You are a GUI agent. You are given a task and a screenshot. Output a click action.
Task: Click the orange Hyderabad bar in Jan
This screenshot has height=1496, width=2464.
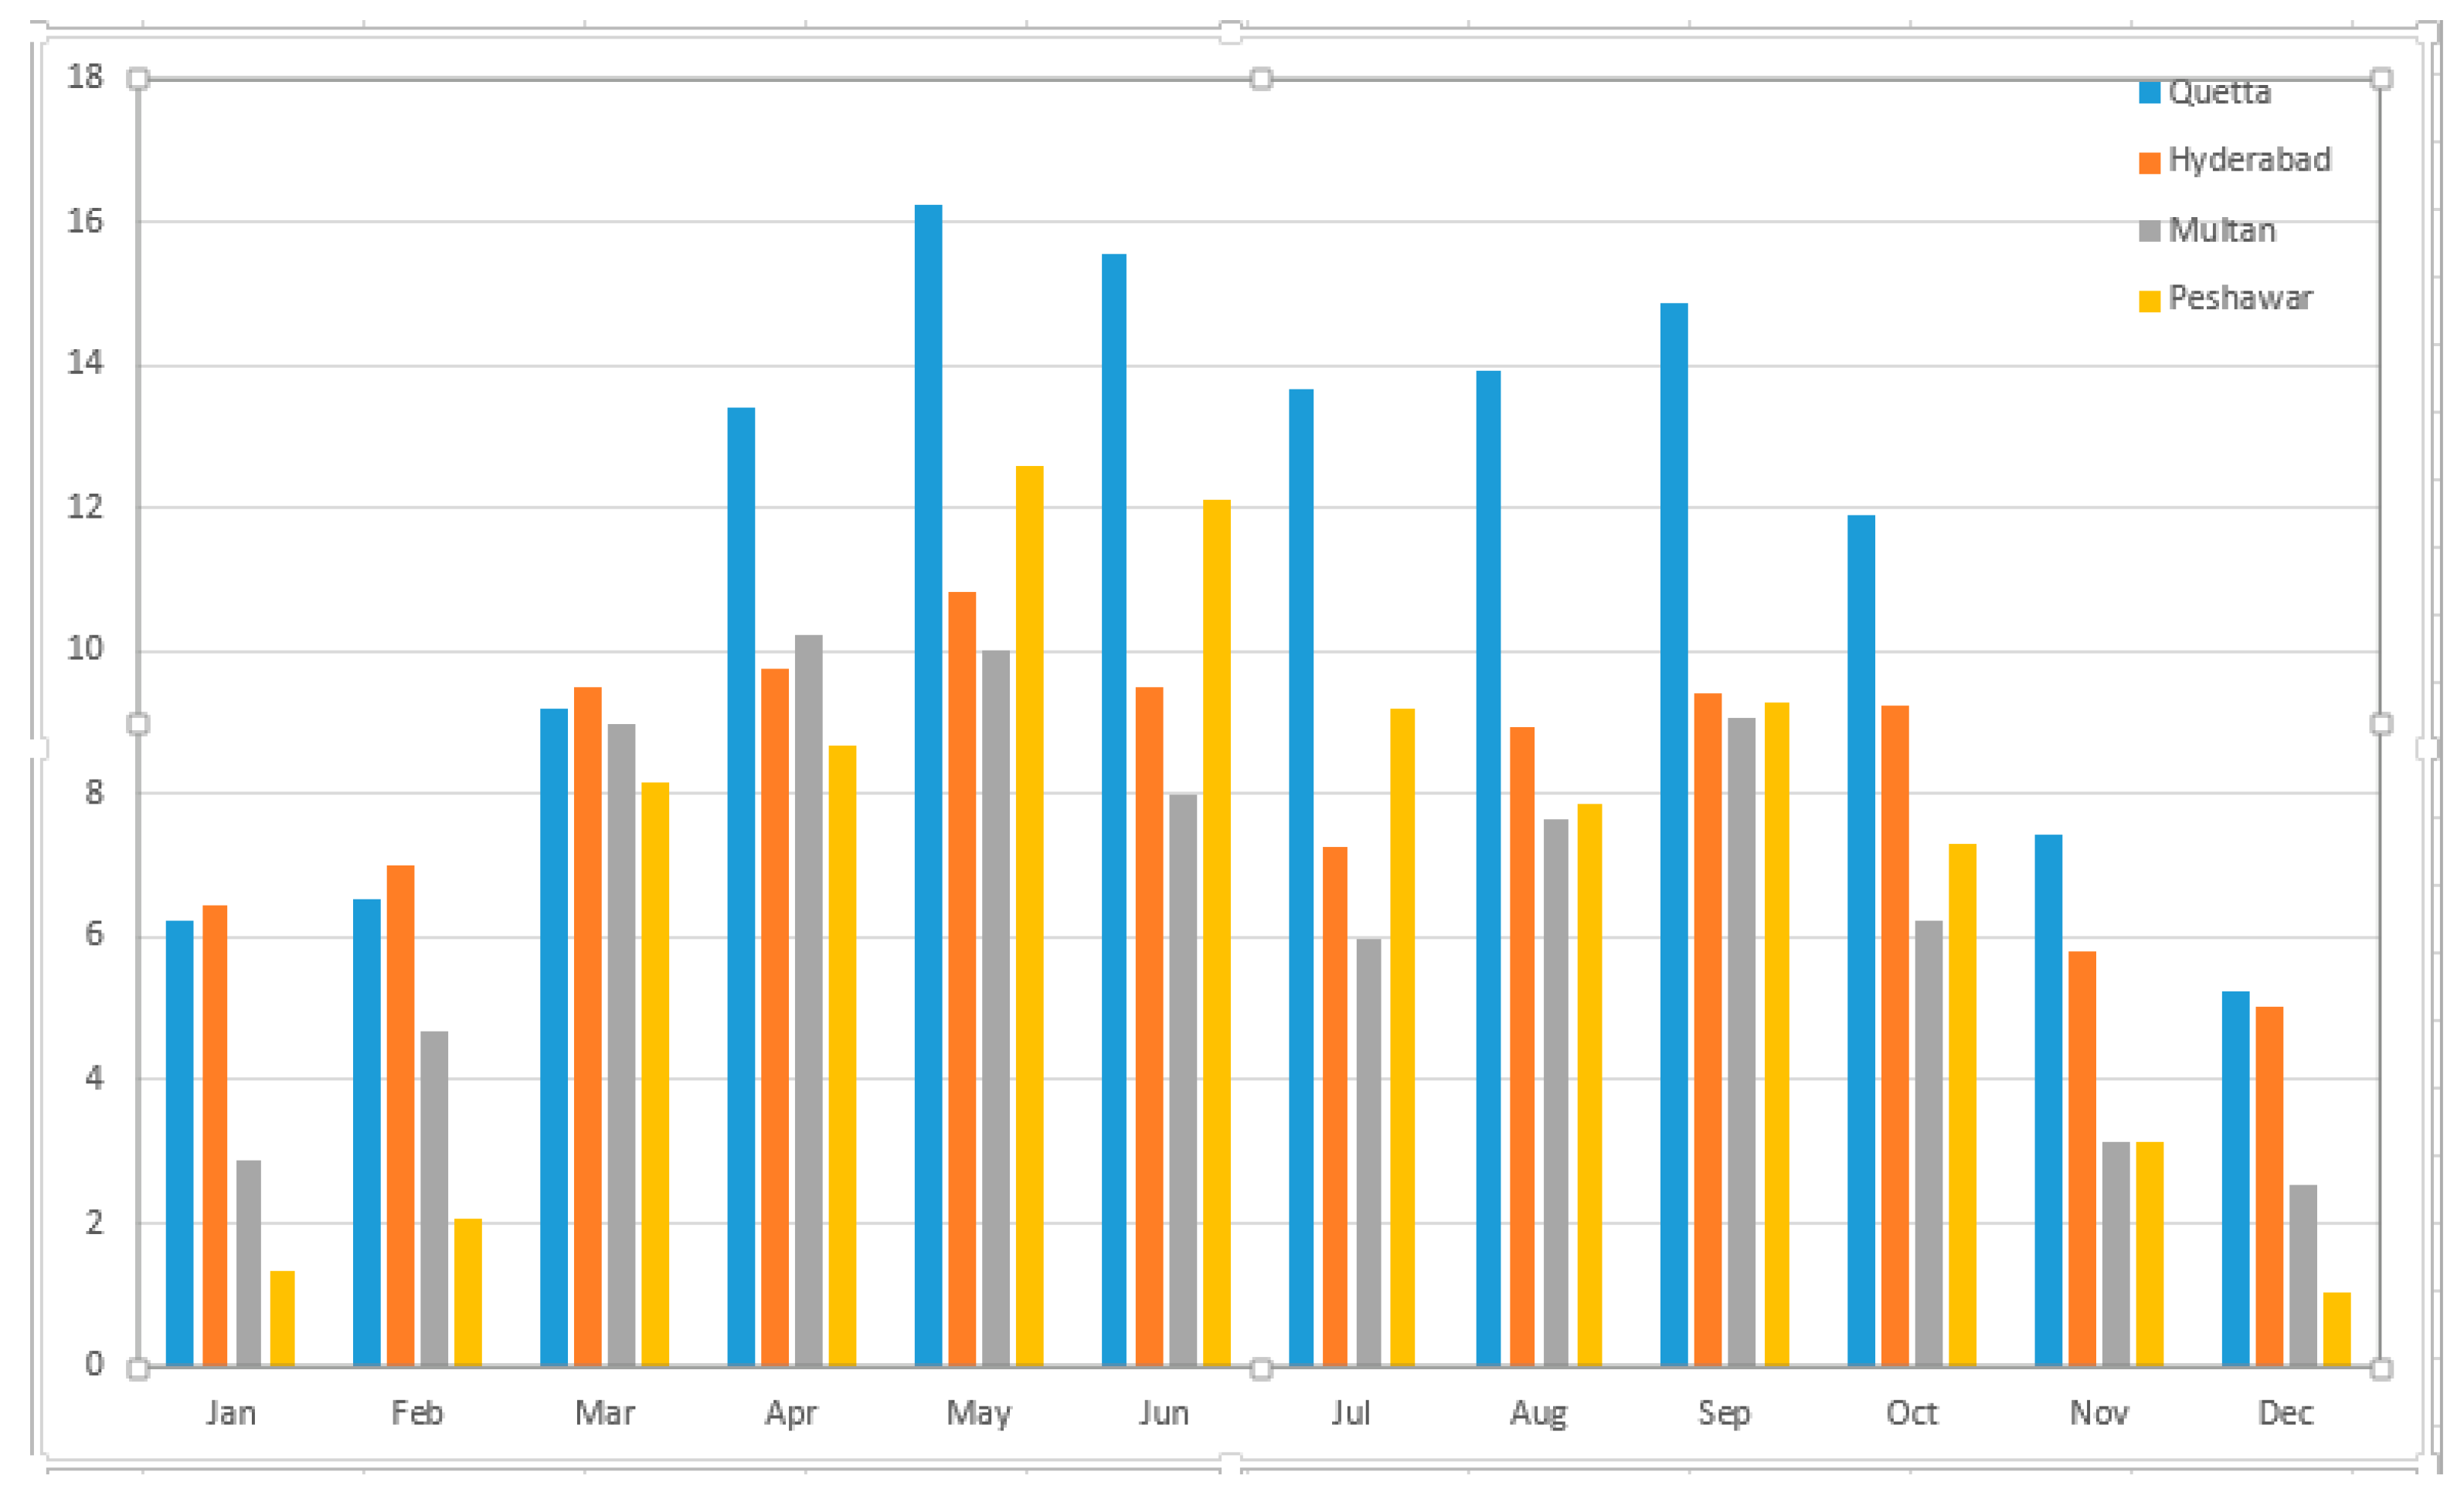215,1135
